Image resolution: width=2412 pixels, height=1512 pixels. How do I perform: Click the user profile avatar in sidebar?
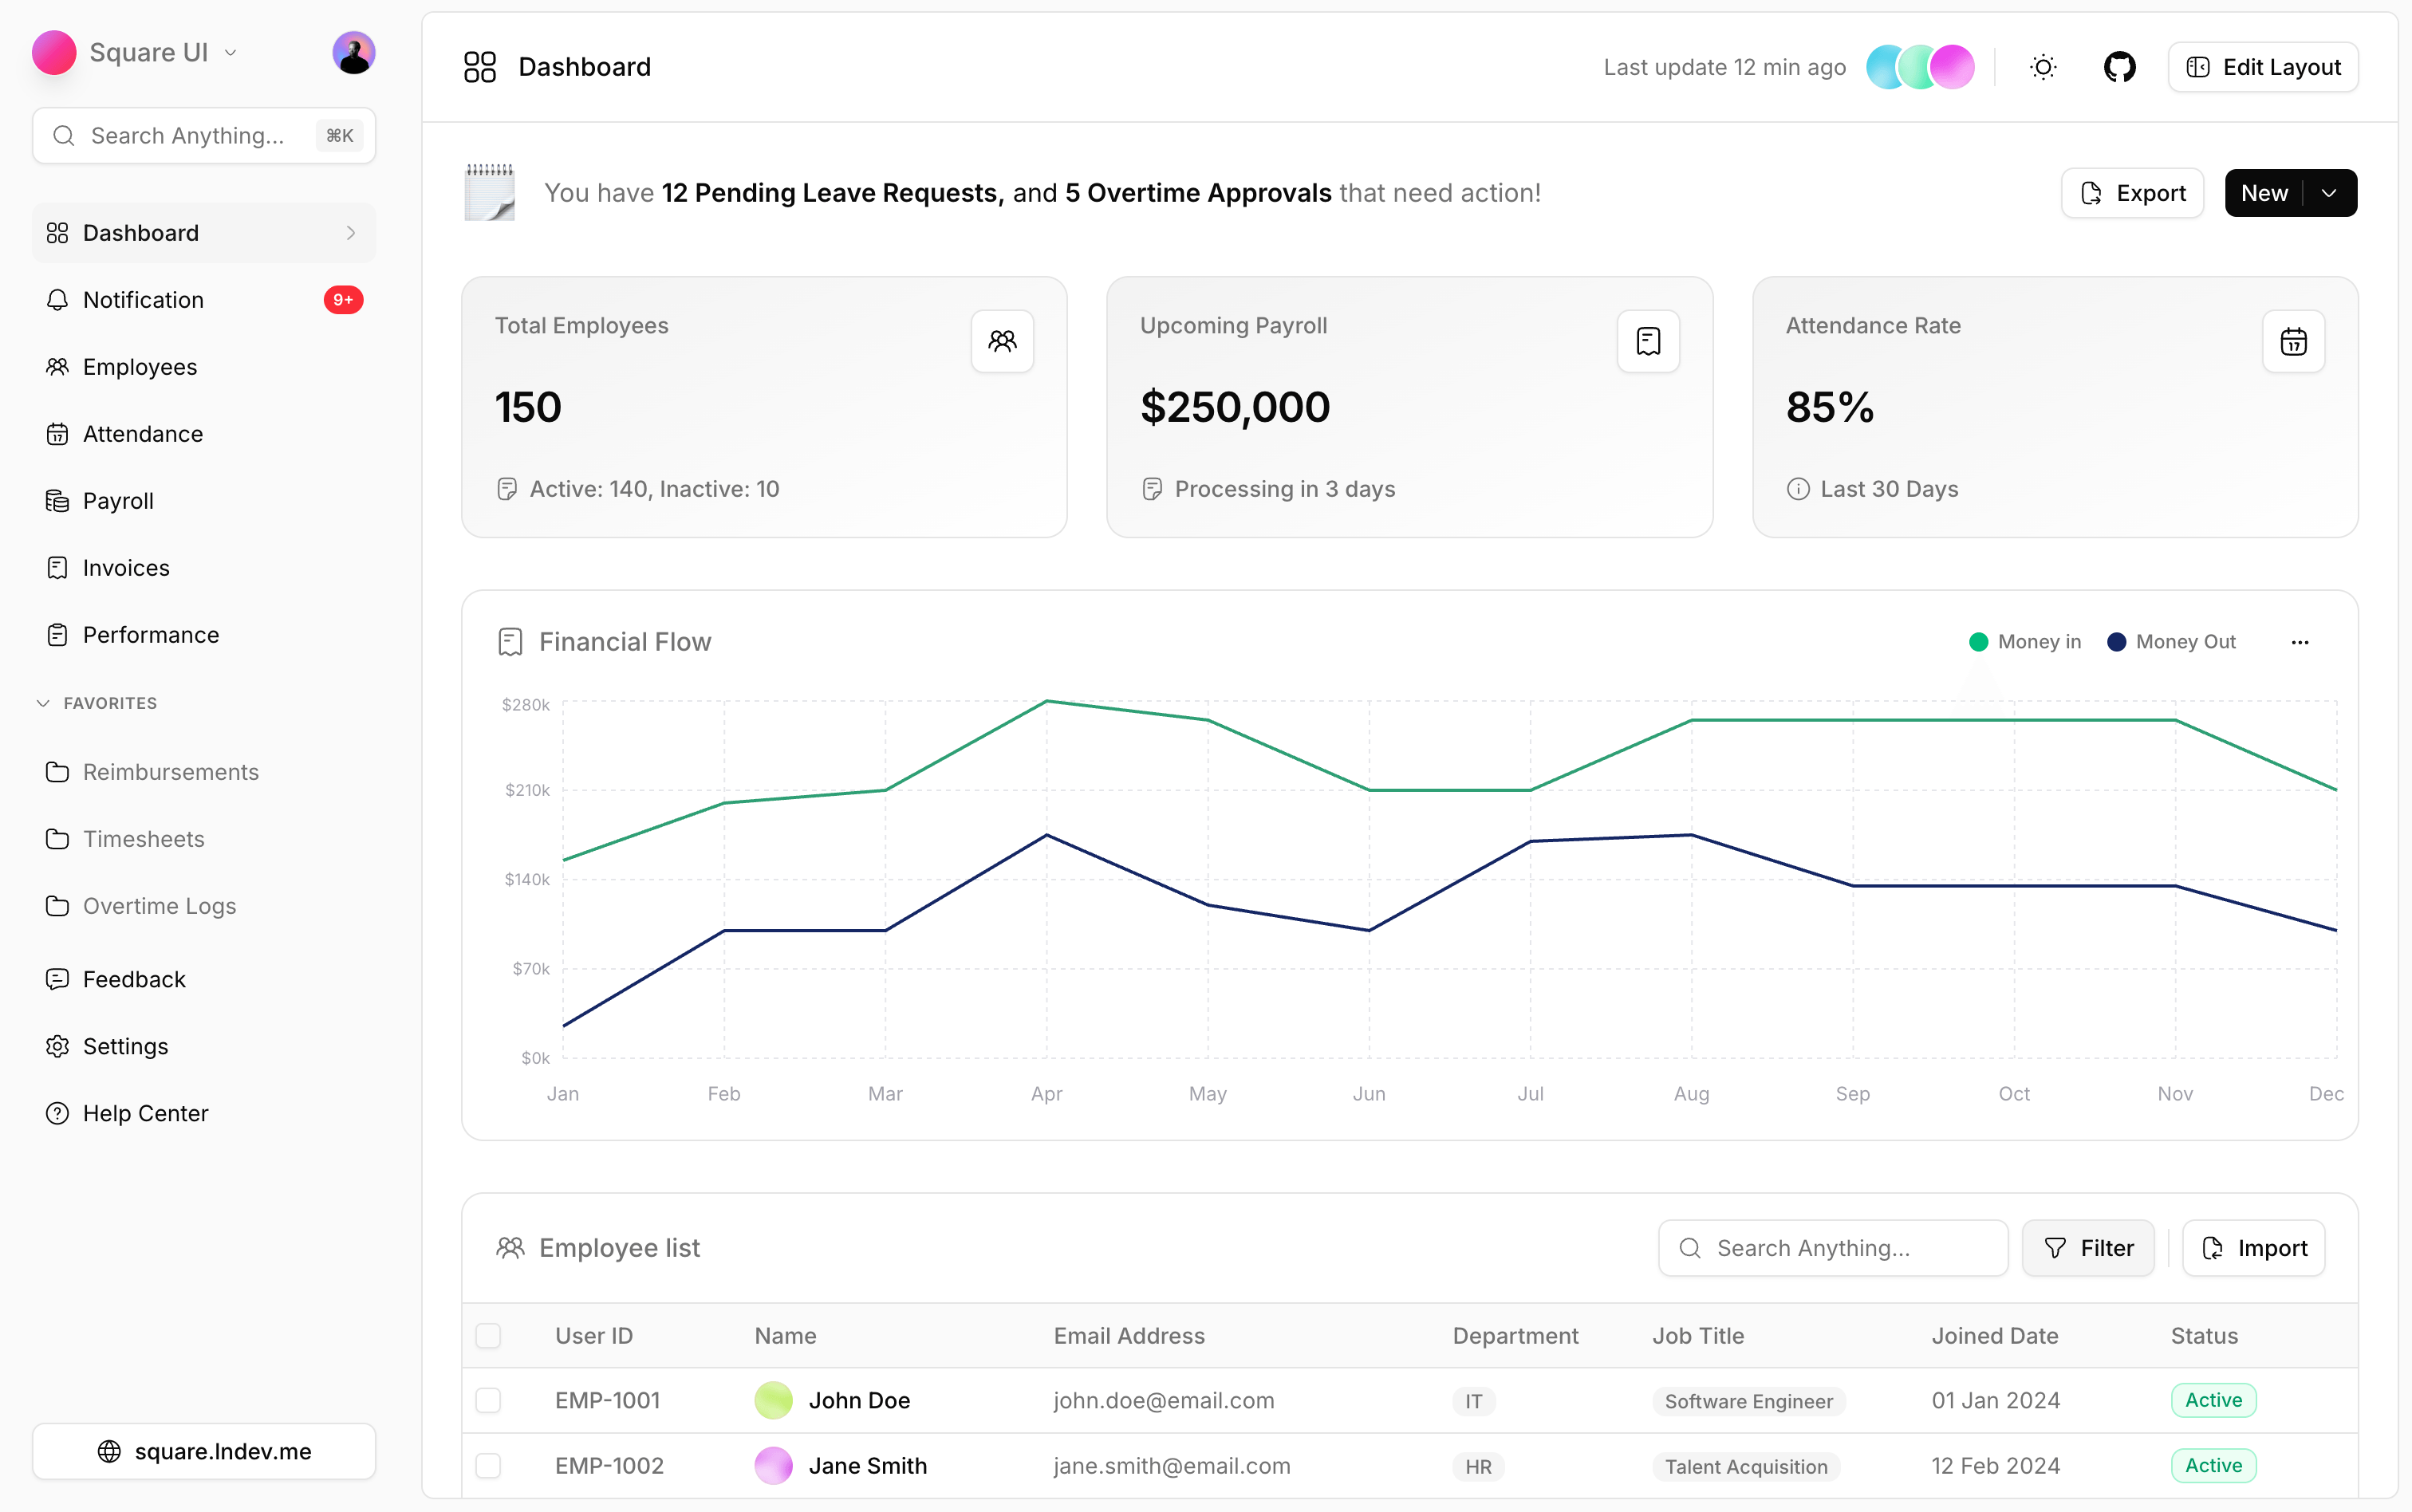click(353, 52)
